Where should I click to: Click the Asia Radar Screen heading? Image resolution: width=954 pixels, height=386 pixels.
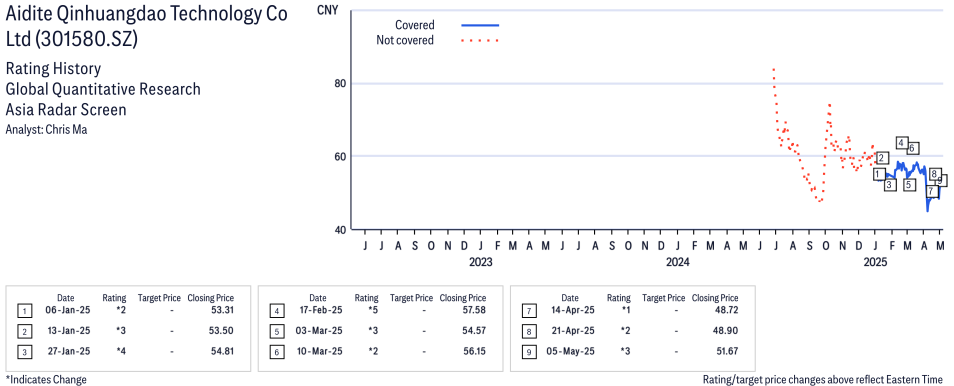coord(66,110)
